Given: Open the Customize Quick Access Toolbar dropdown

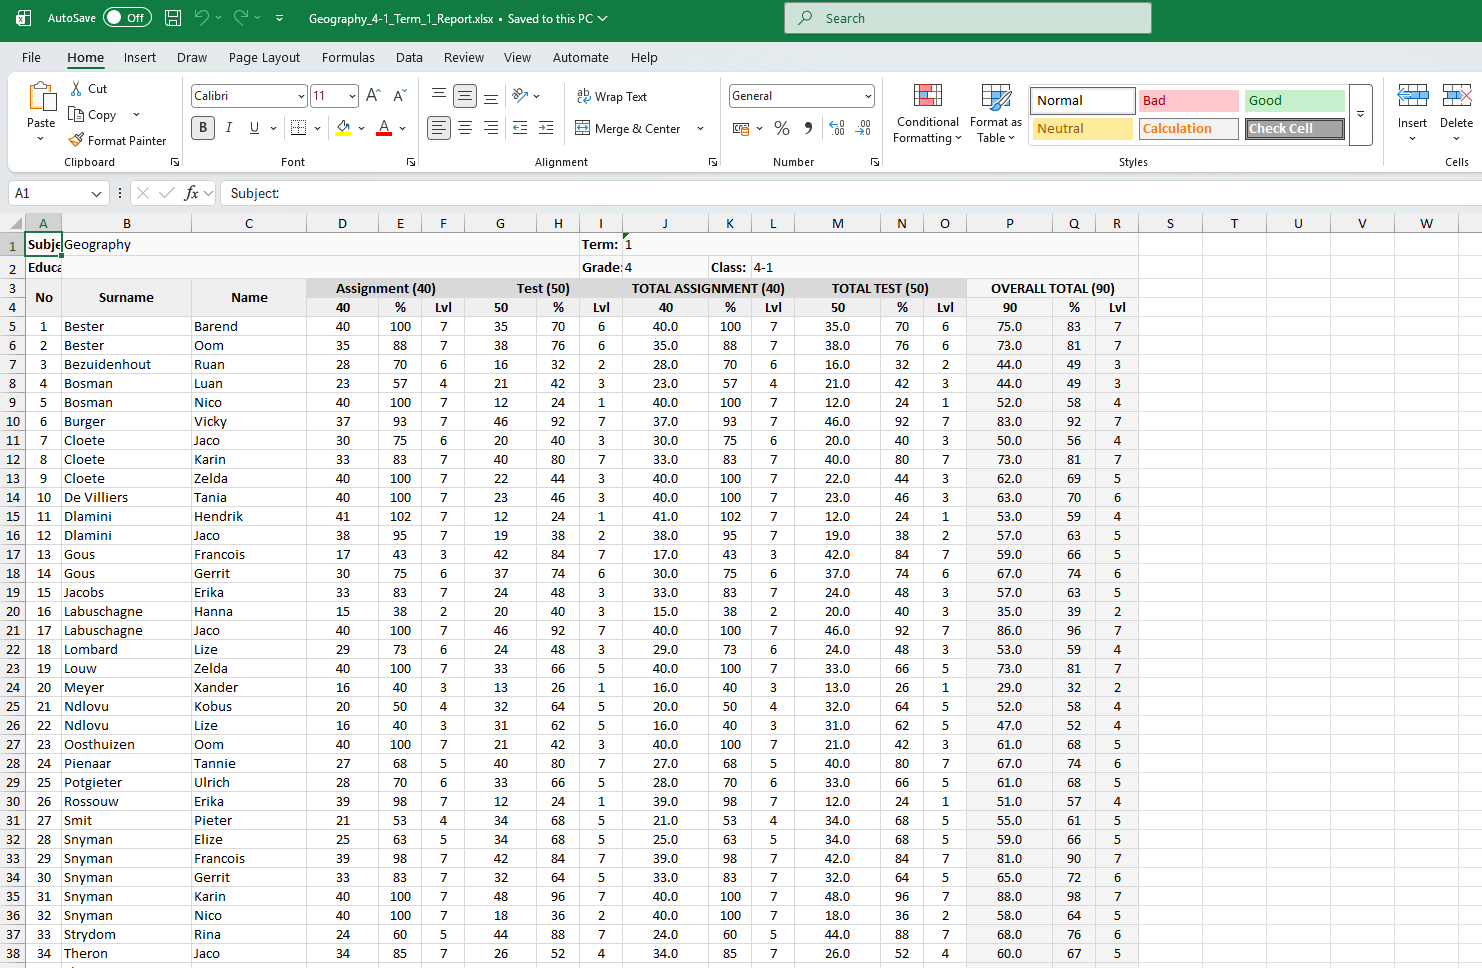Looking at the screenshot, I should (x=279, y=18).
